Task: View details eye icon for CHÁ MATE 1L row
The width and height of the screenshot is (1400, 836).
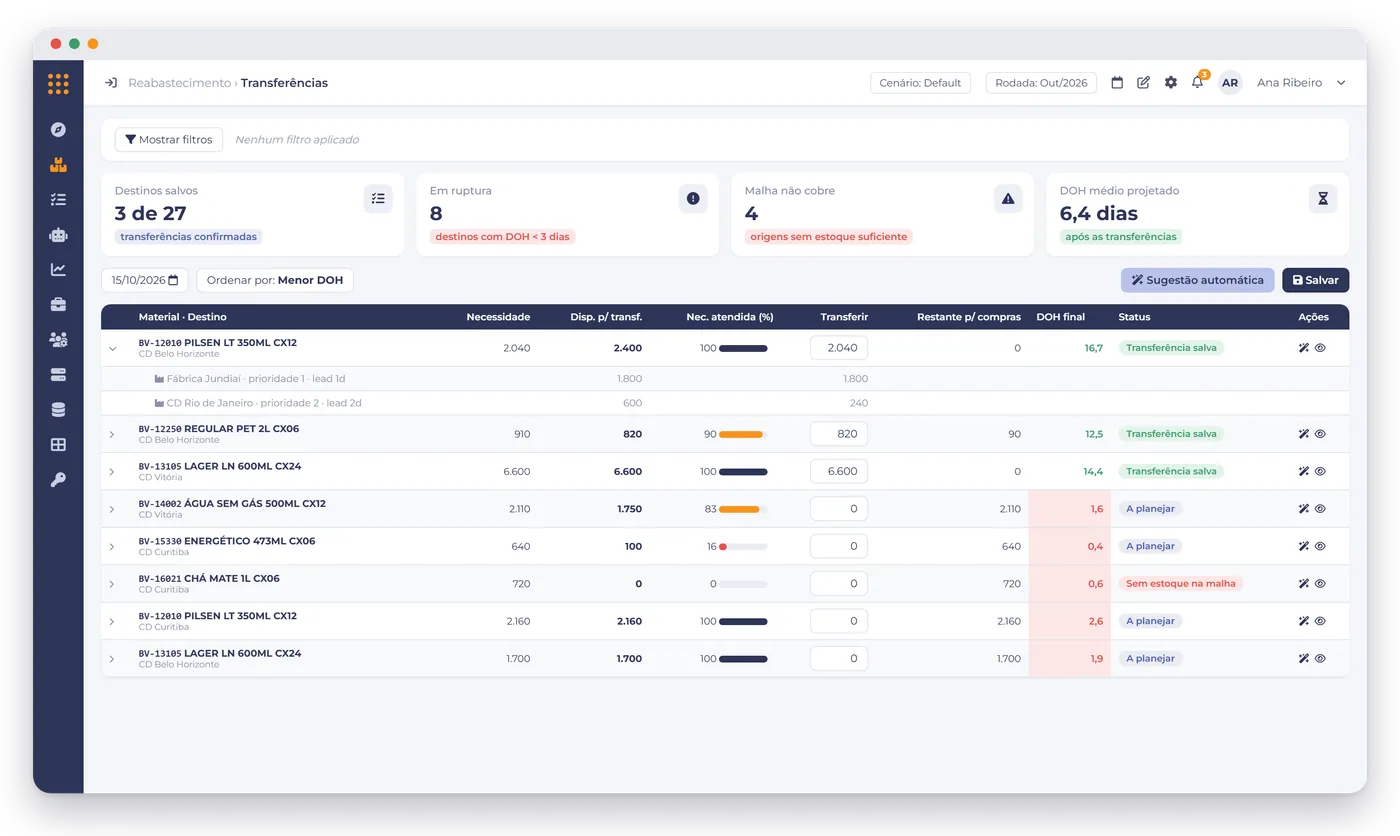Action: (1320, 584)
